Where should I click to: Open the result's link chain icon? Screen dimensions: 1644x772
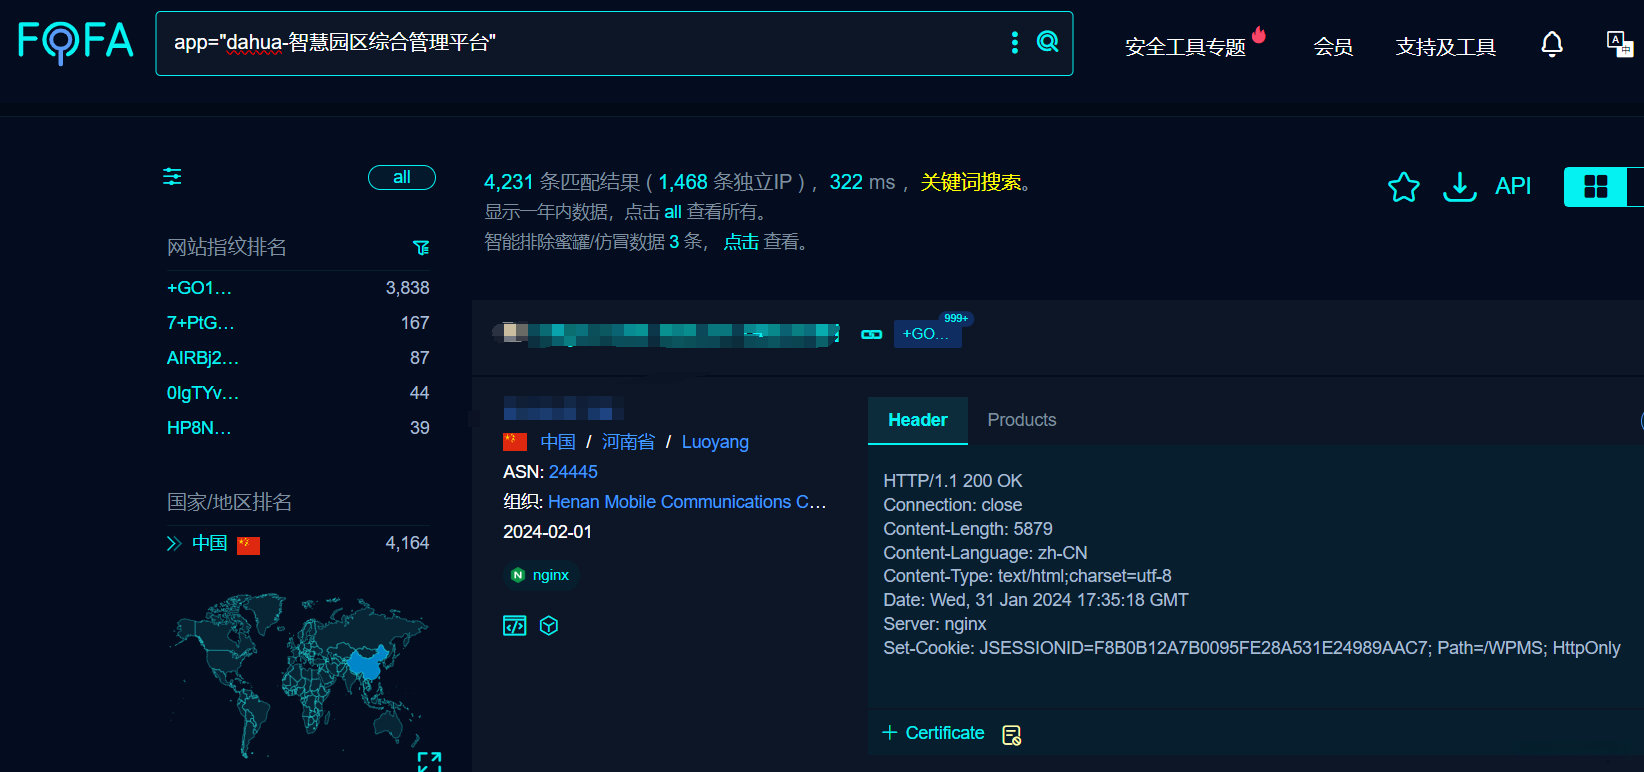(x=872, y=334)
